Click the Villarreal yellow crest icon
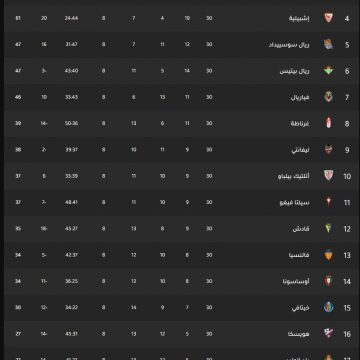 pos(329,97)
